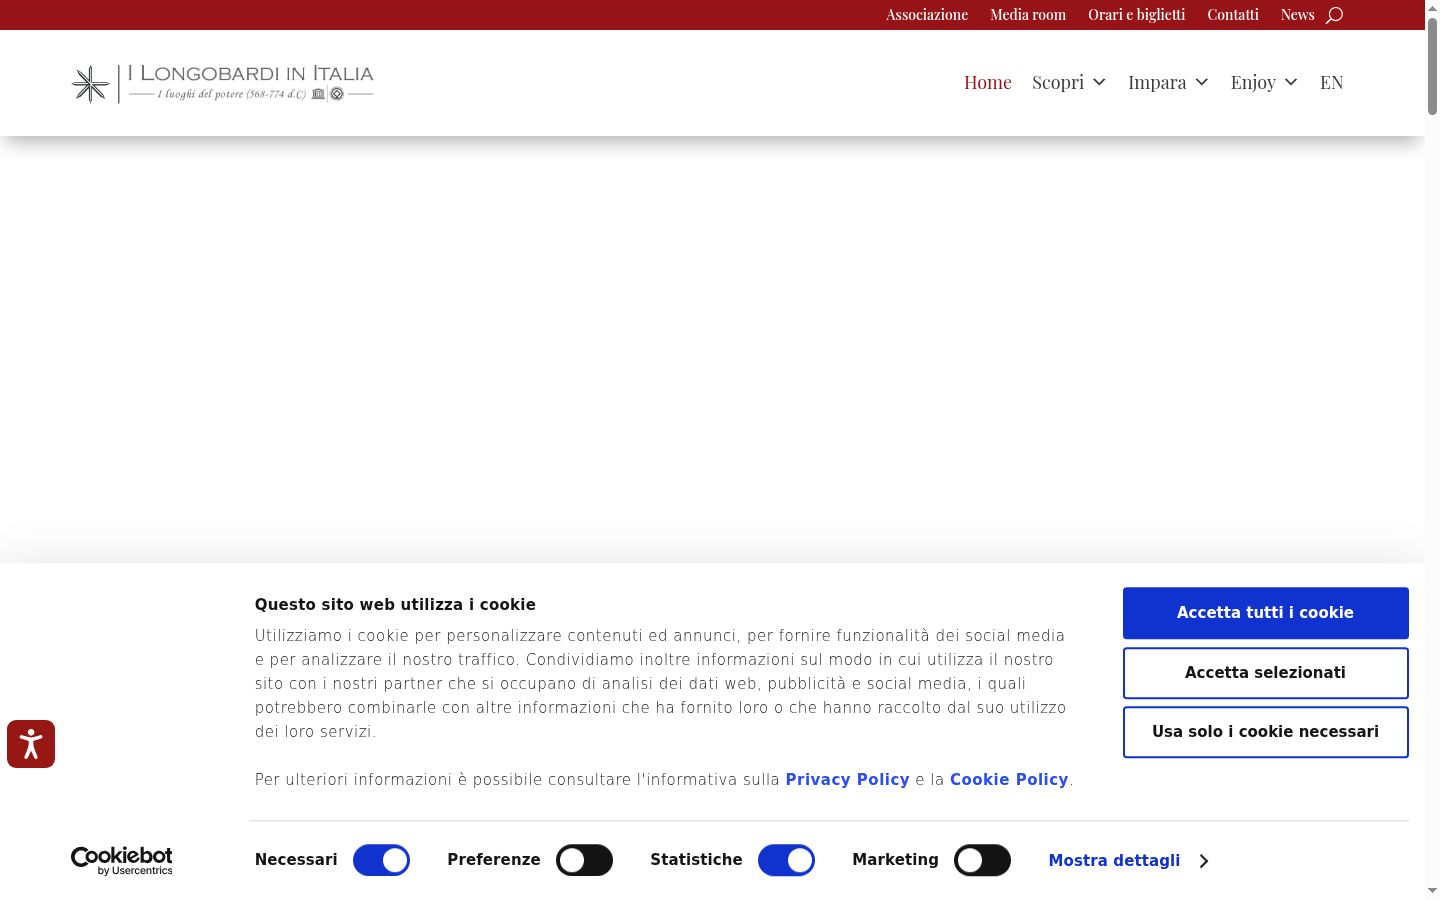Open the Media room top menu link

click(1028, 15)
